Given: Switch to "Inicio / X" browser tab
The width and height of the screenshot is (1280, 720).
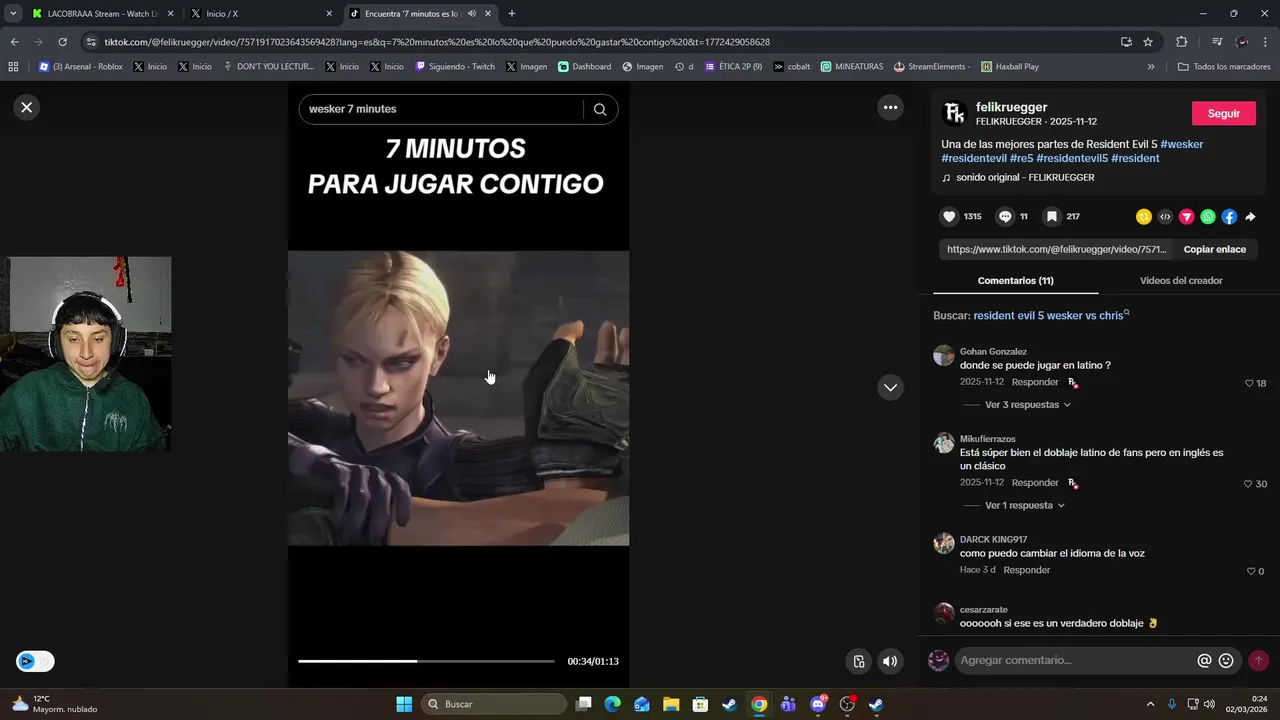Looking at the screenshot, I should point(262,14).
